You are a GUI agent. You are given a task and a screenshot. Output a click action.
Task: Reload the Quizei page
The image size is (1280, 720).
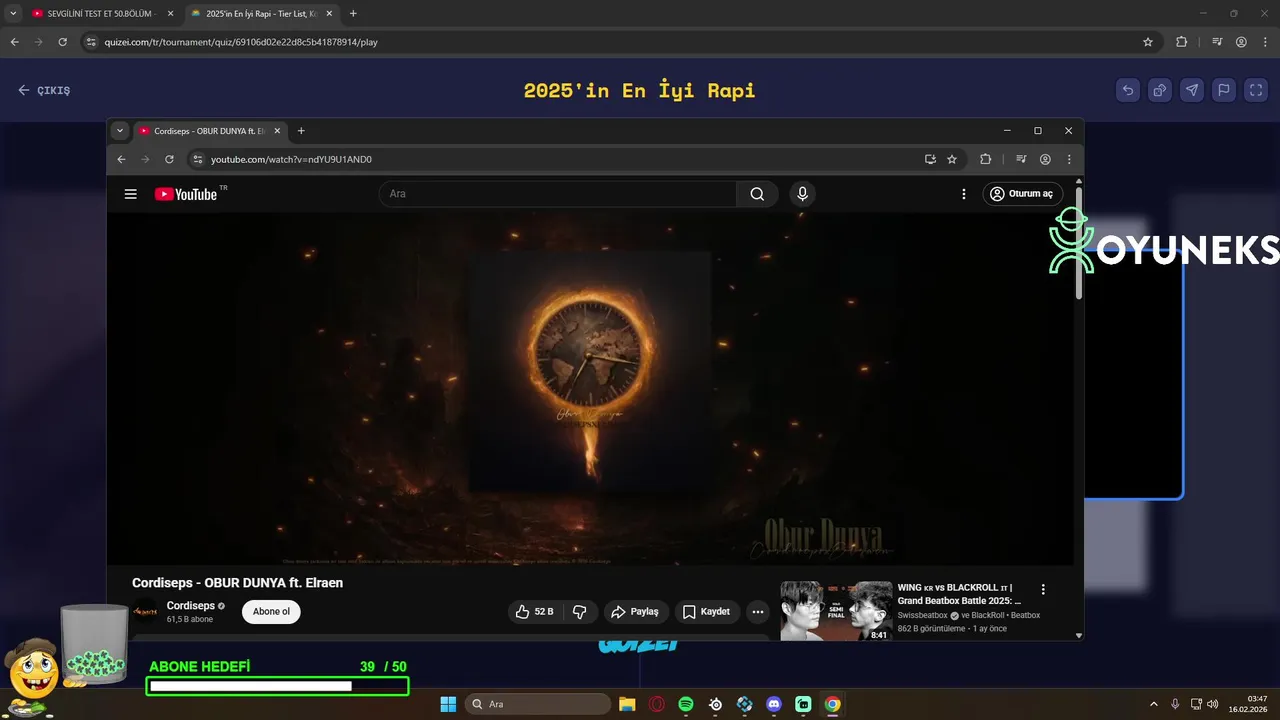pos(62,42)
